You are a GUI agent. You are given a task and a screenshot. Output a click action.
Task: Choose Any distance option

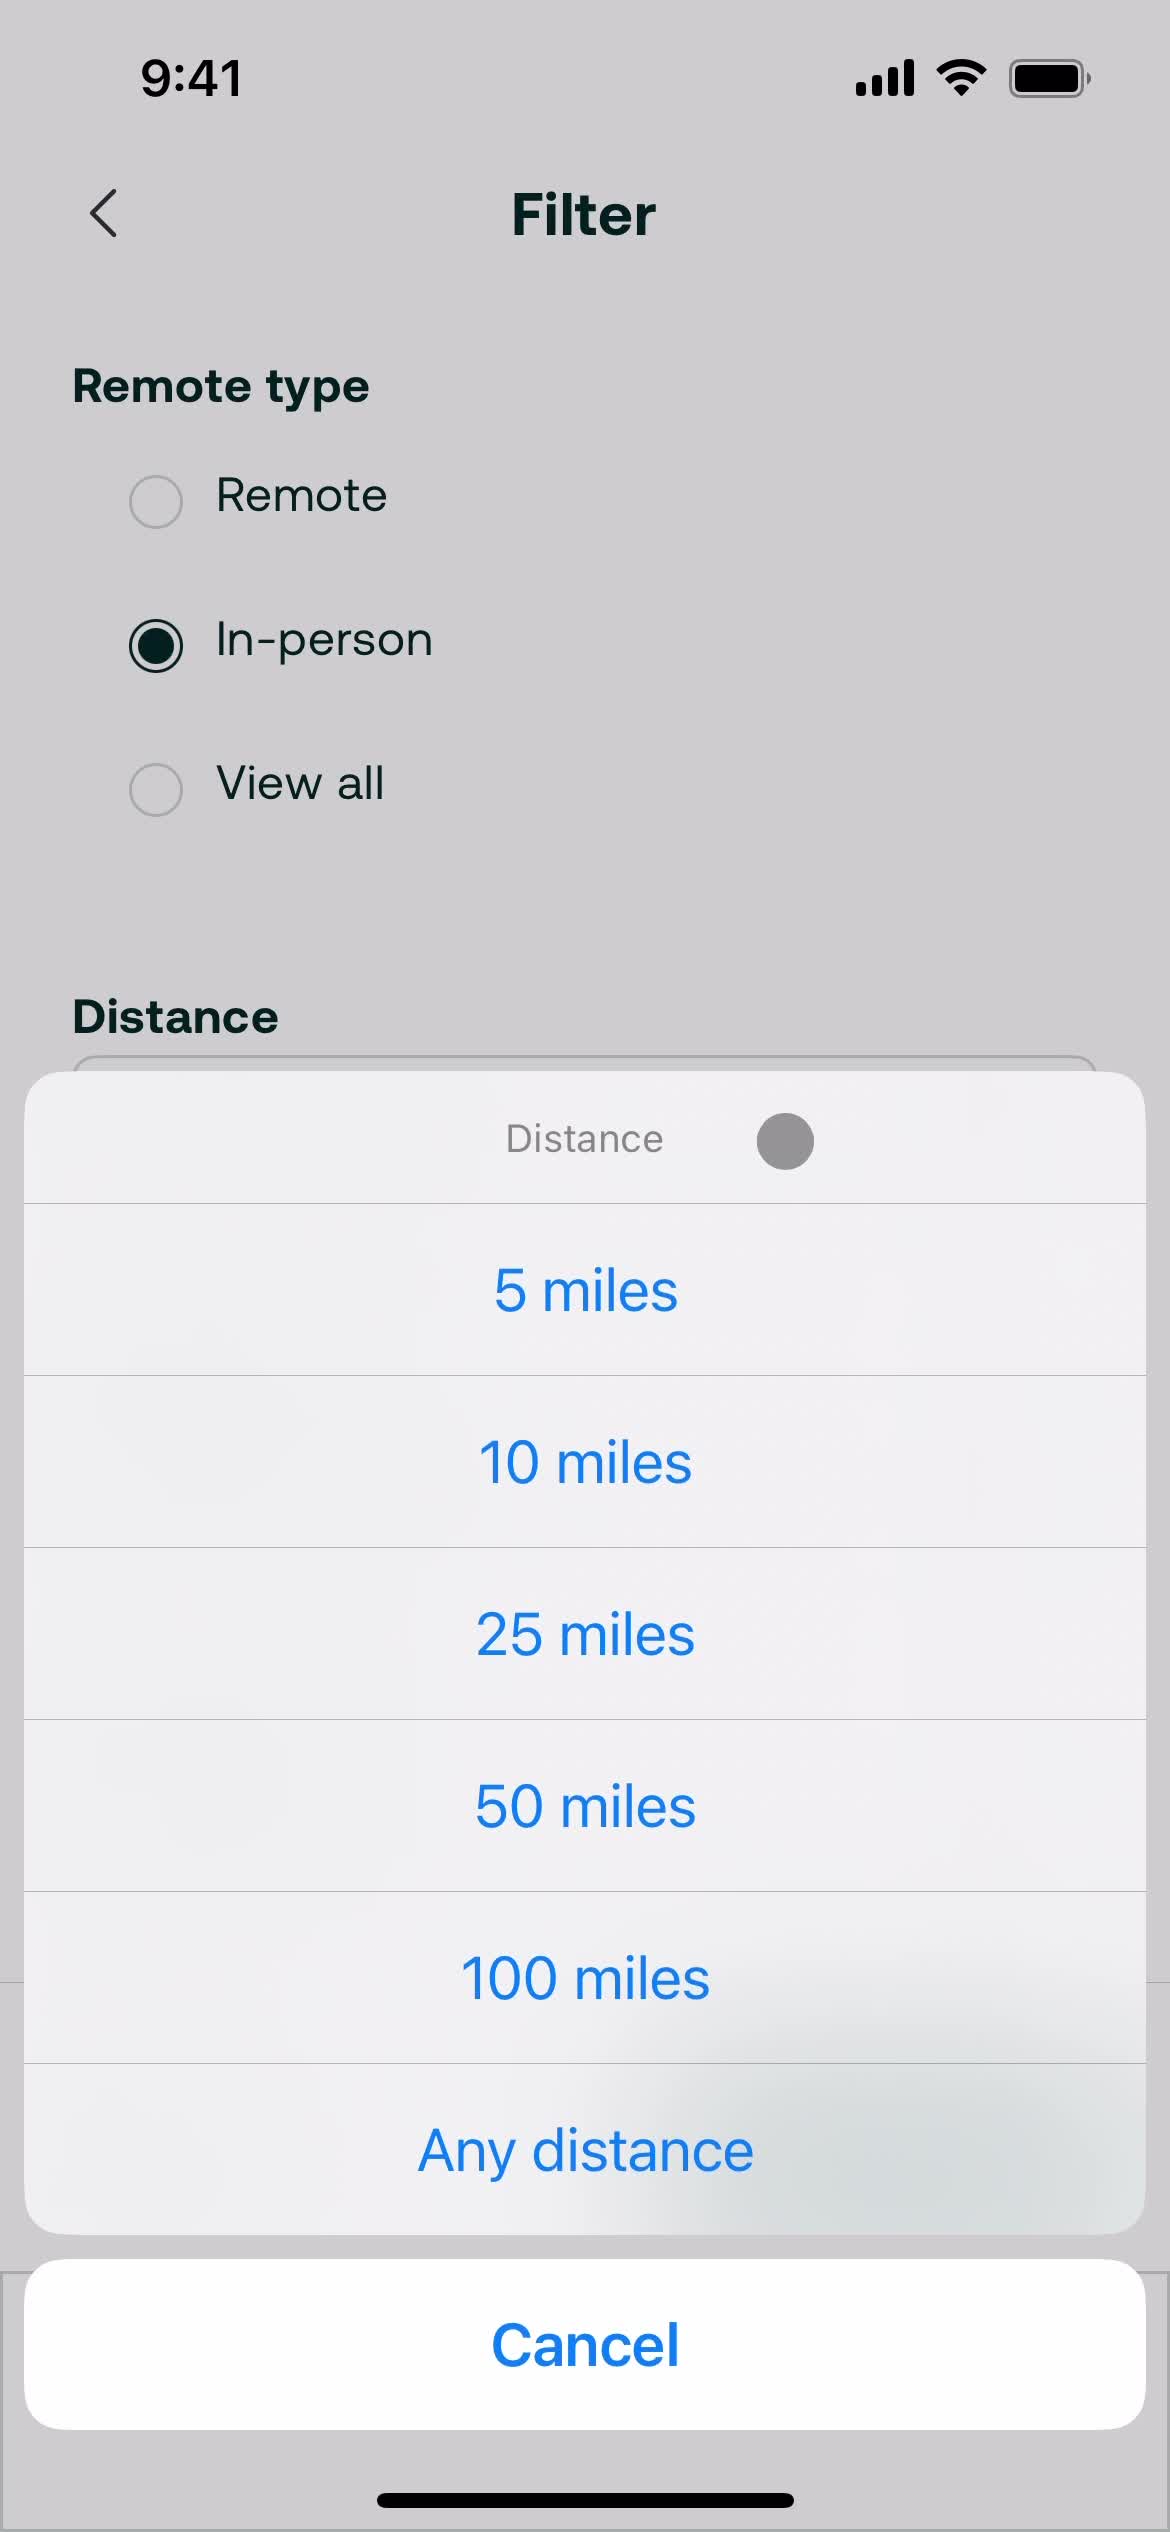[x=585, y=2150]
